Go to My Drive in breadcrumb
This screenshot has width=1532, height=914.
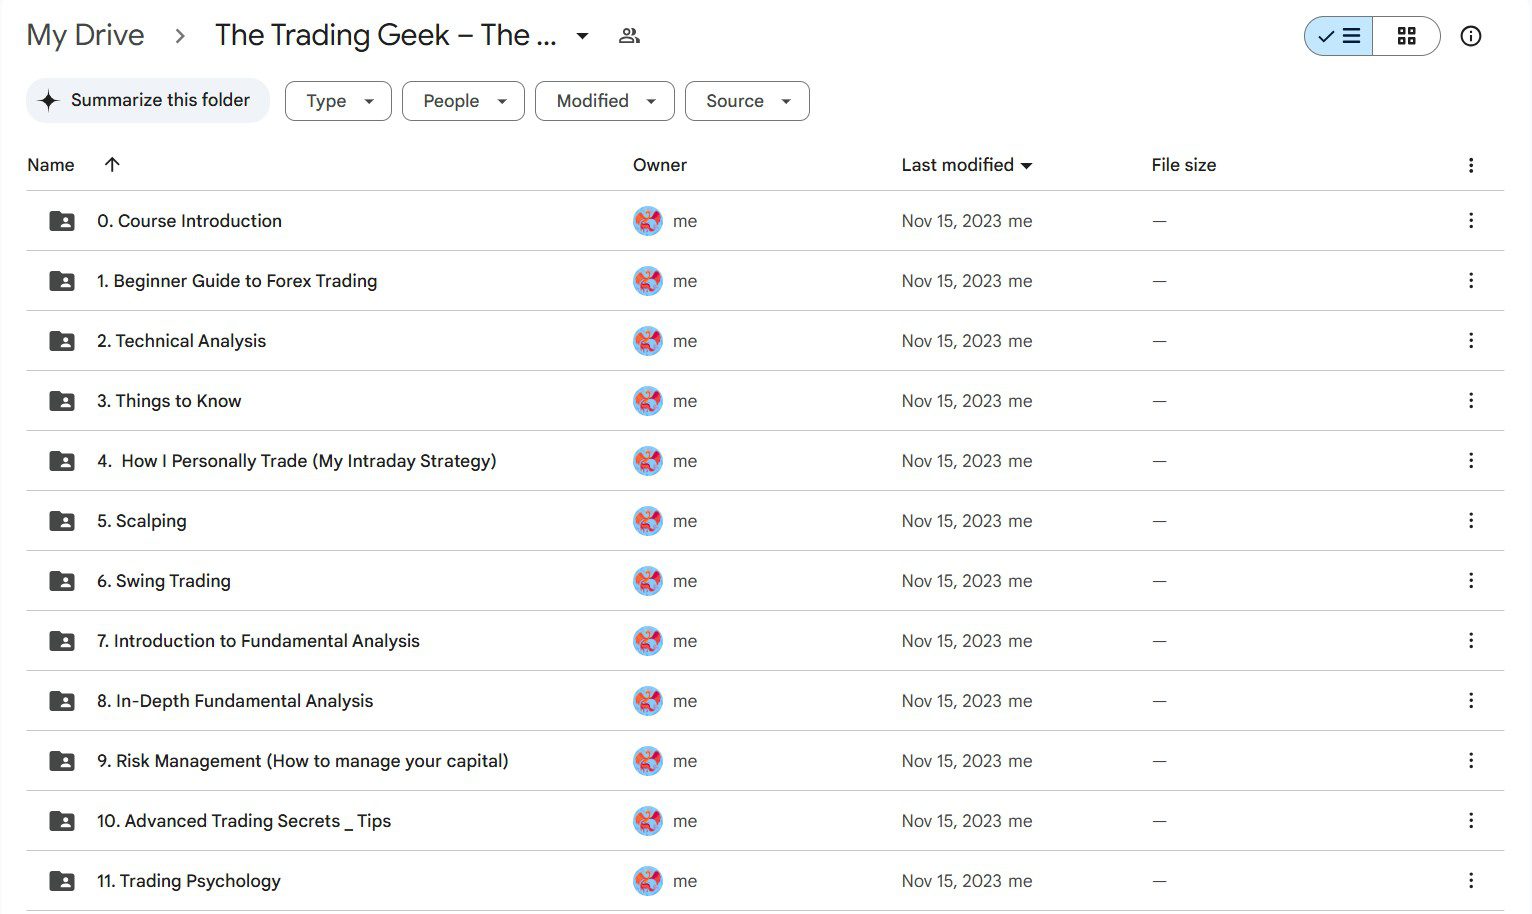[86, 35]
